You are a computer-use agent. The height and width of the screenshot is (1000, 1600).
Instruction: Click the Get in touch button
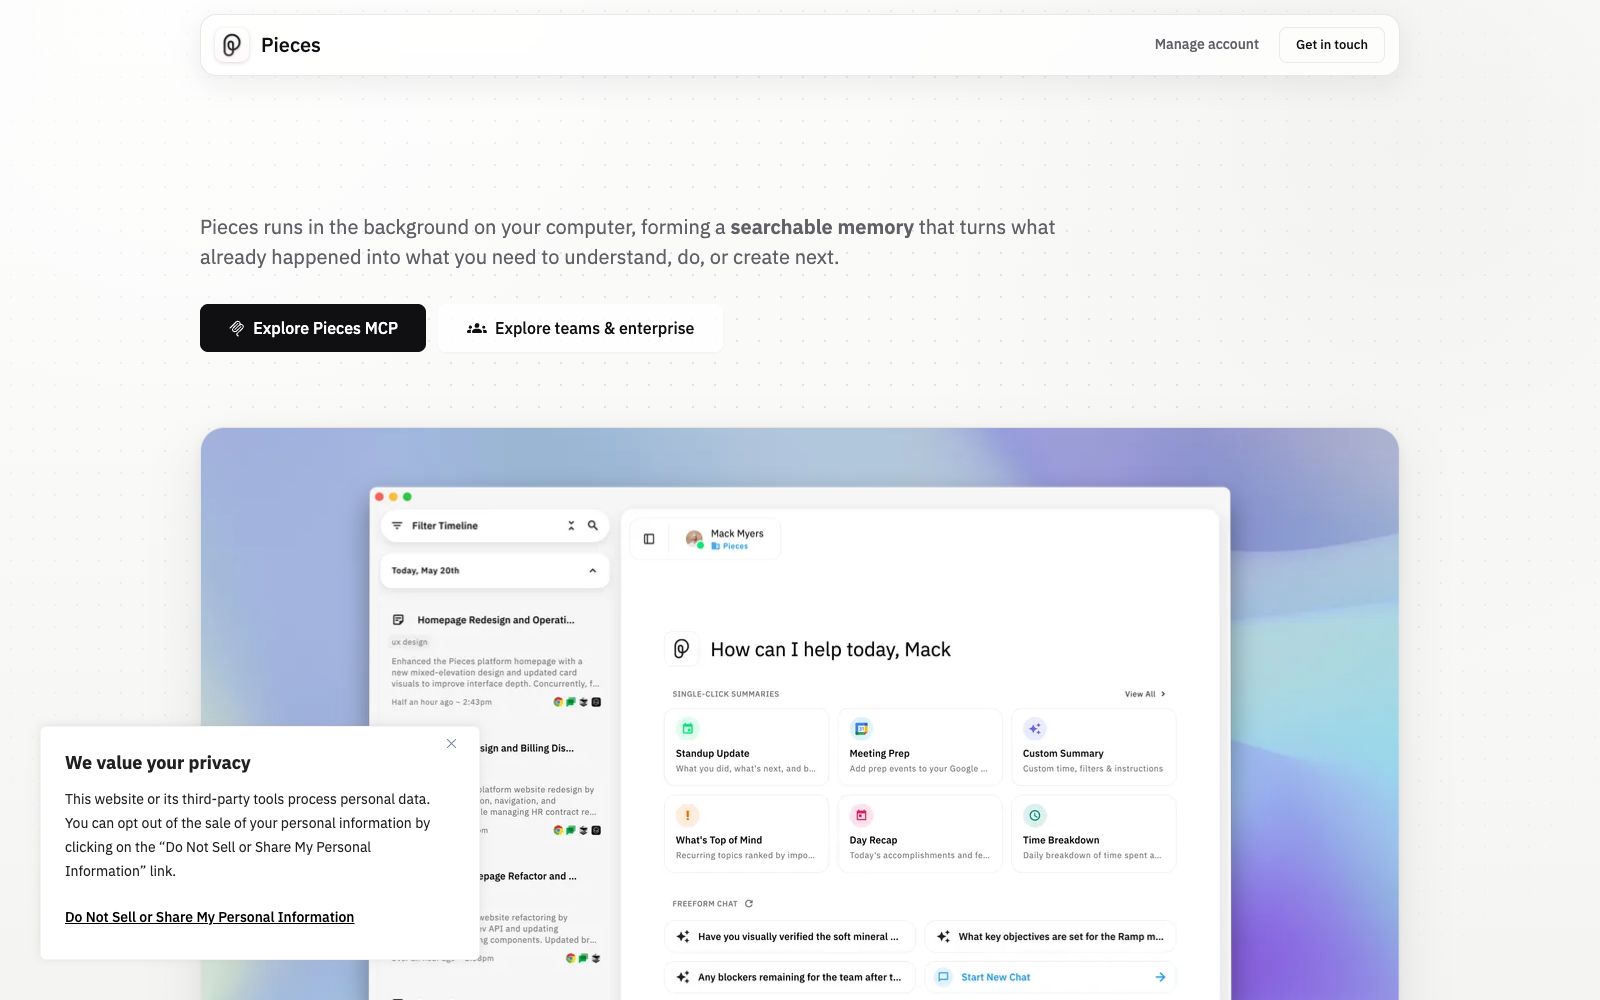click(1331, 45)
